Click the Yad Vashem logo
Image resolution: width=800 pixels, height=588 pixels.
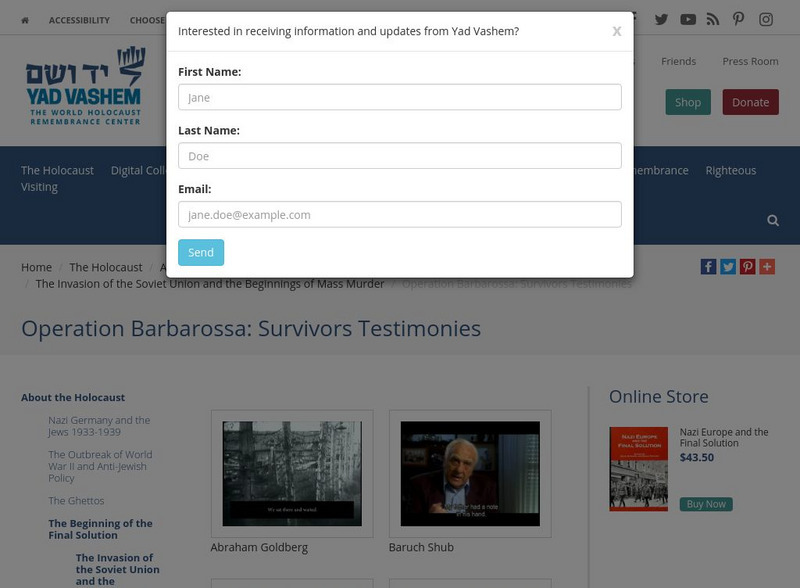(x=85, y=86)
